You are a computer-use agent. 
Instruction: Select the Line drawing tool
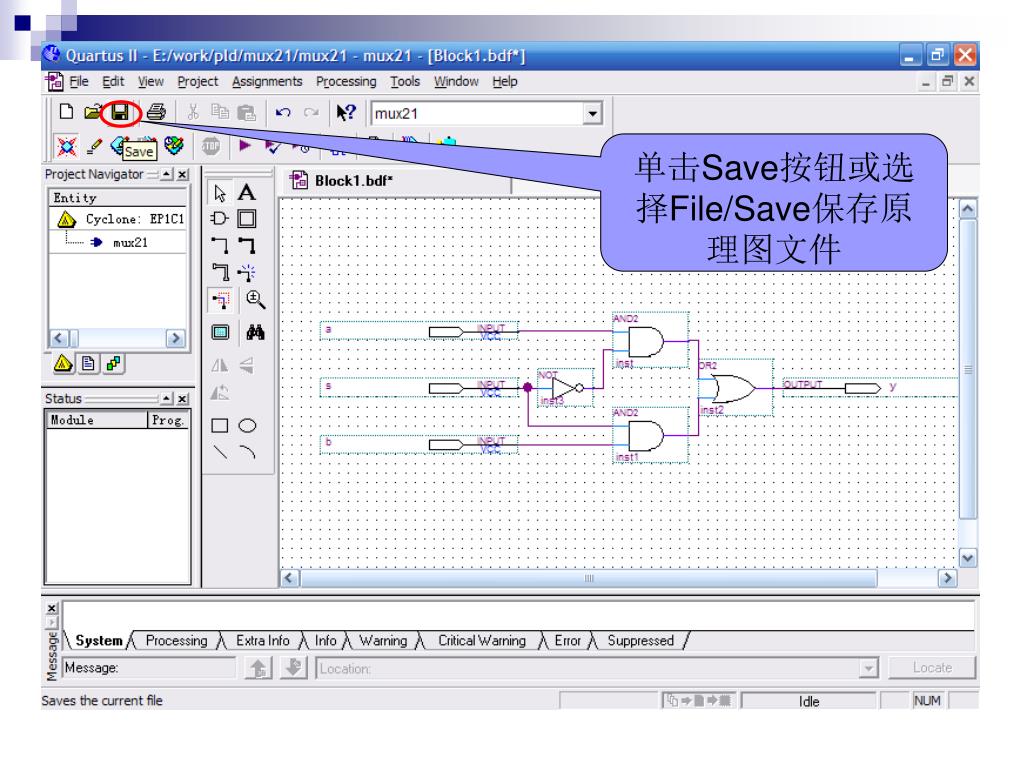(x=220, y=452)
